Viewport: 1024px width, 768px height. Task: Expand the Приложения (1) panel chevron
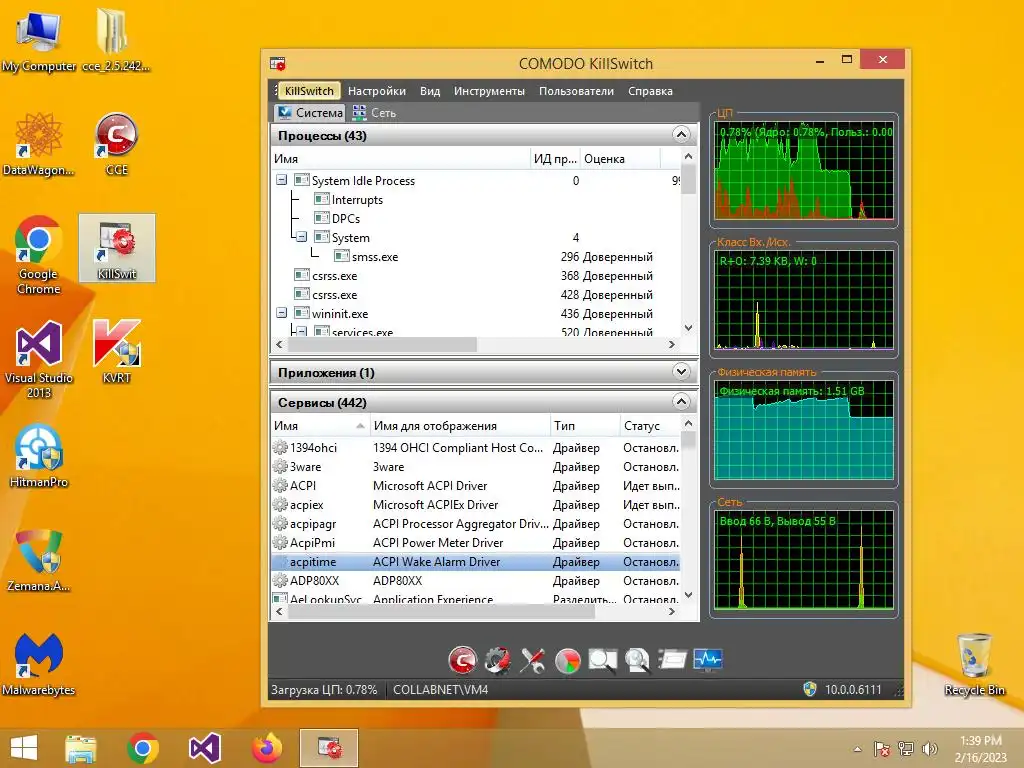[680, 372]
